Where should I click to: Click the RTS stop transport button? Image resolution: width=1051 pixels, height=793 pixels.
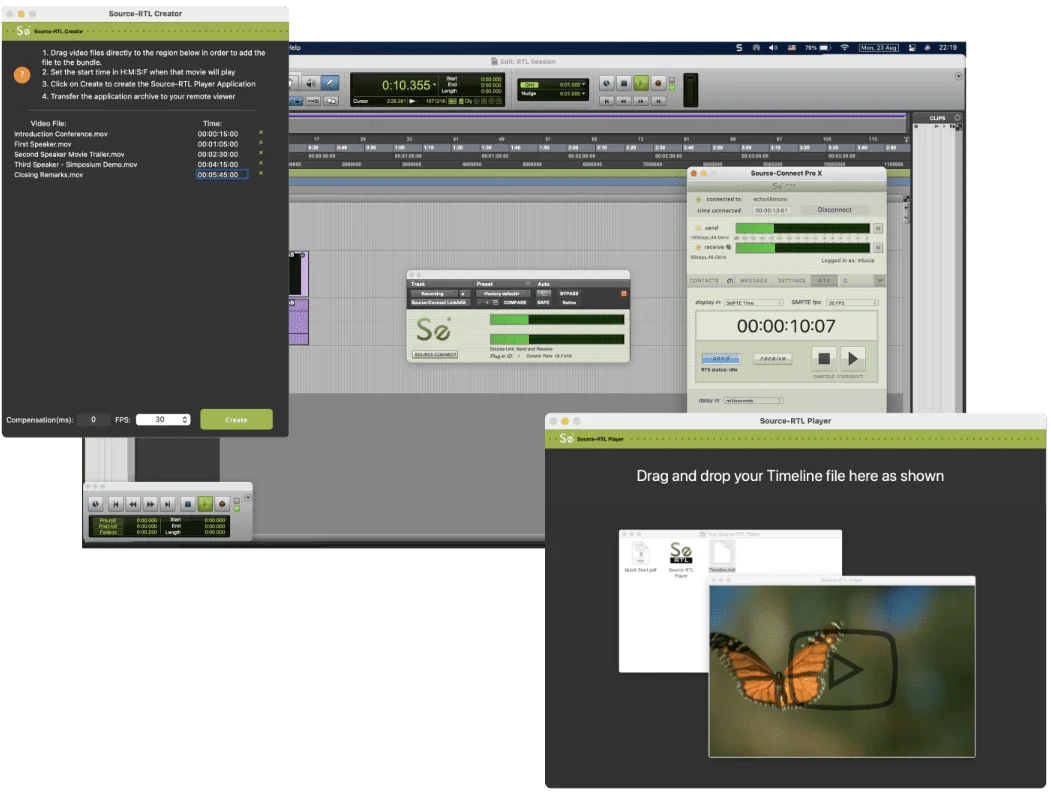(x=824, y=359)
